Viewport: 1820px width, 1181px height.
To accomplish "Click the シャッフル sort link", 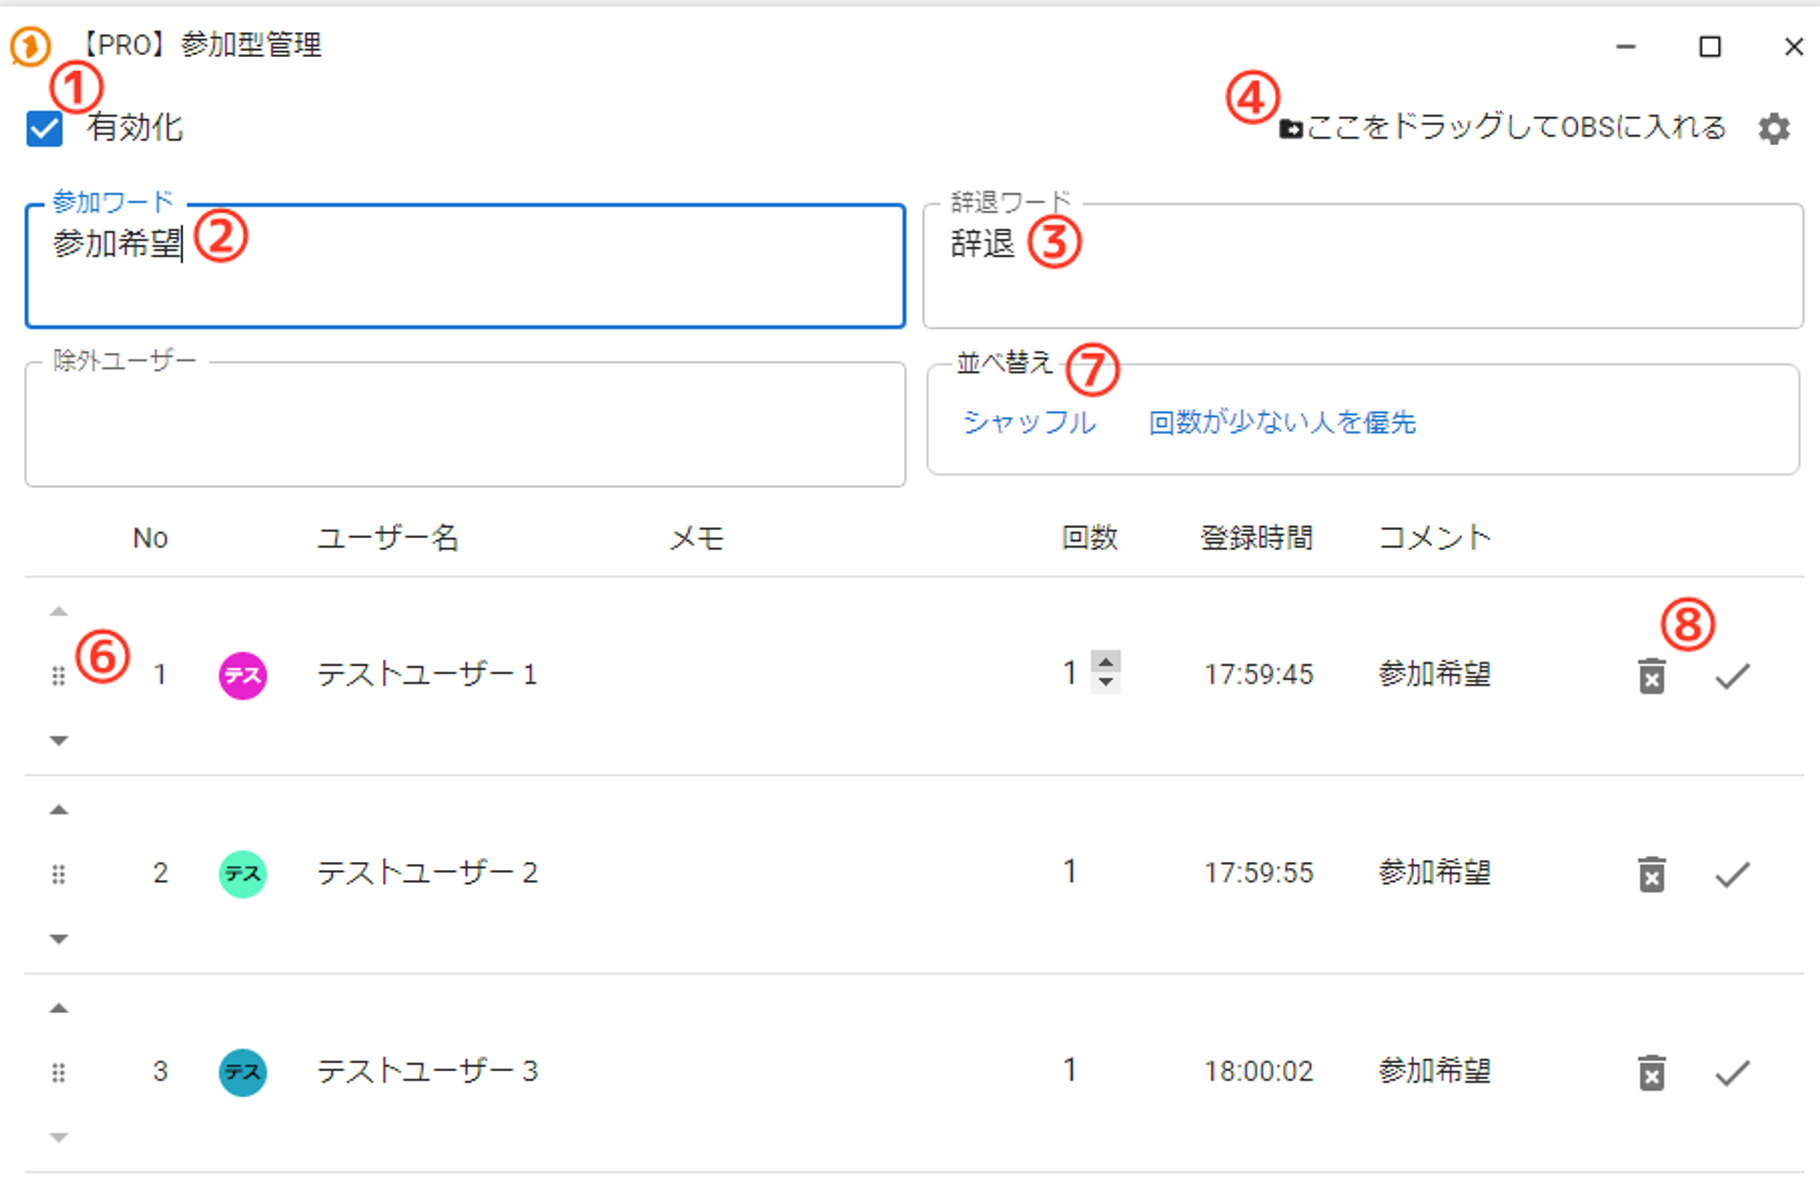I will click(1029, 423).
